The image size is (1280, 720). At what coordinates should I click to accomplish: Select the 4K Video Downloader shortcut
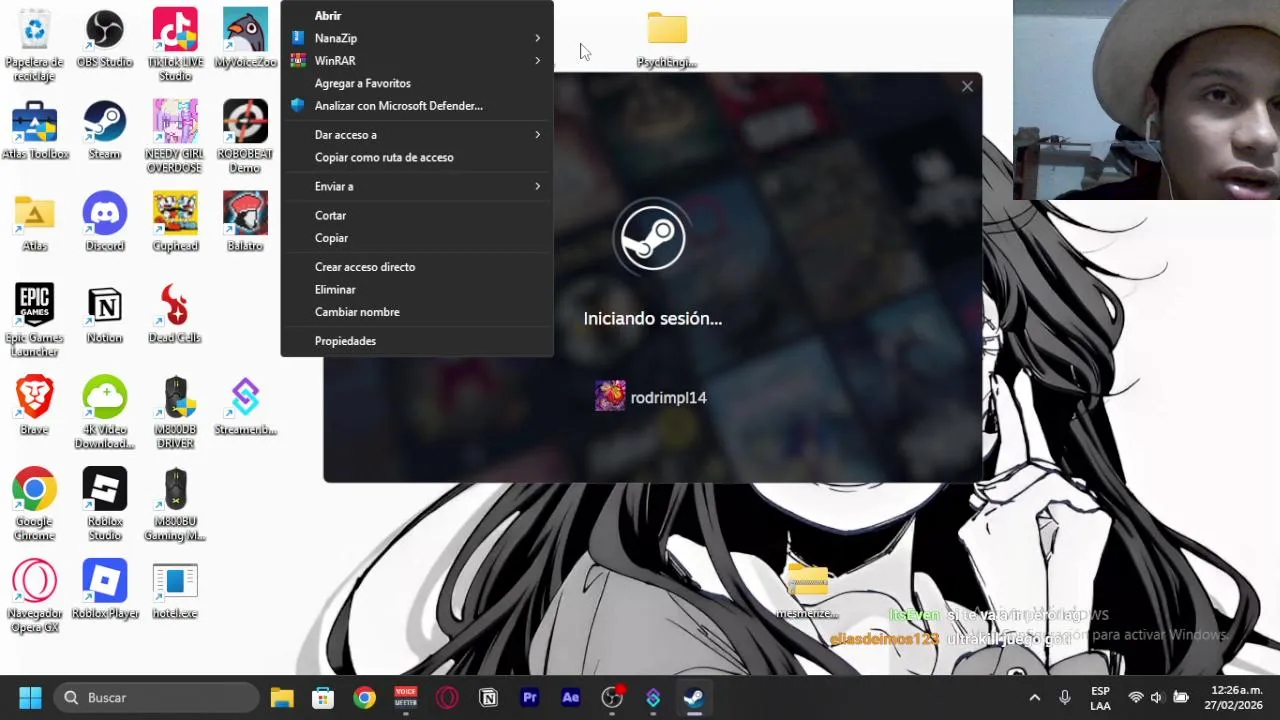tap(104, 413)
